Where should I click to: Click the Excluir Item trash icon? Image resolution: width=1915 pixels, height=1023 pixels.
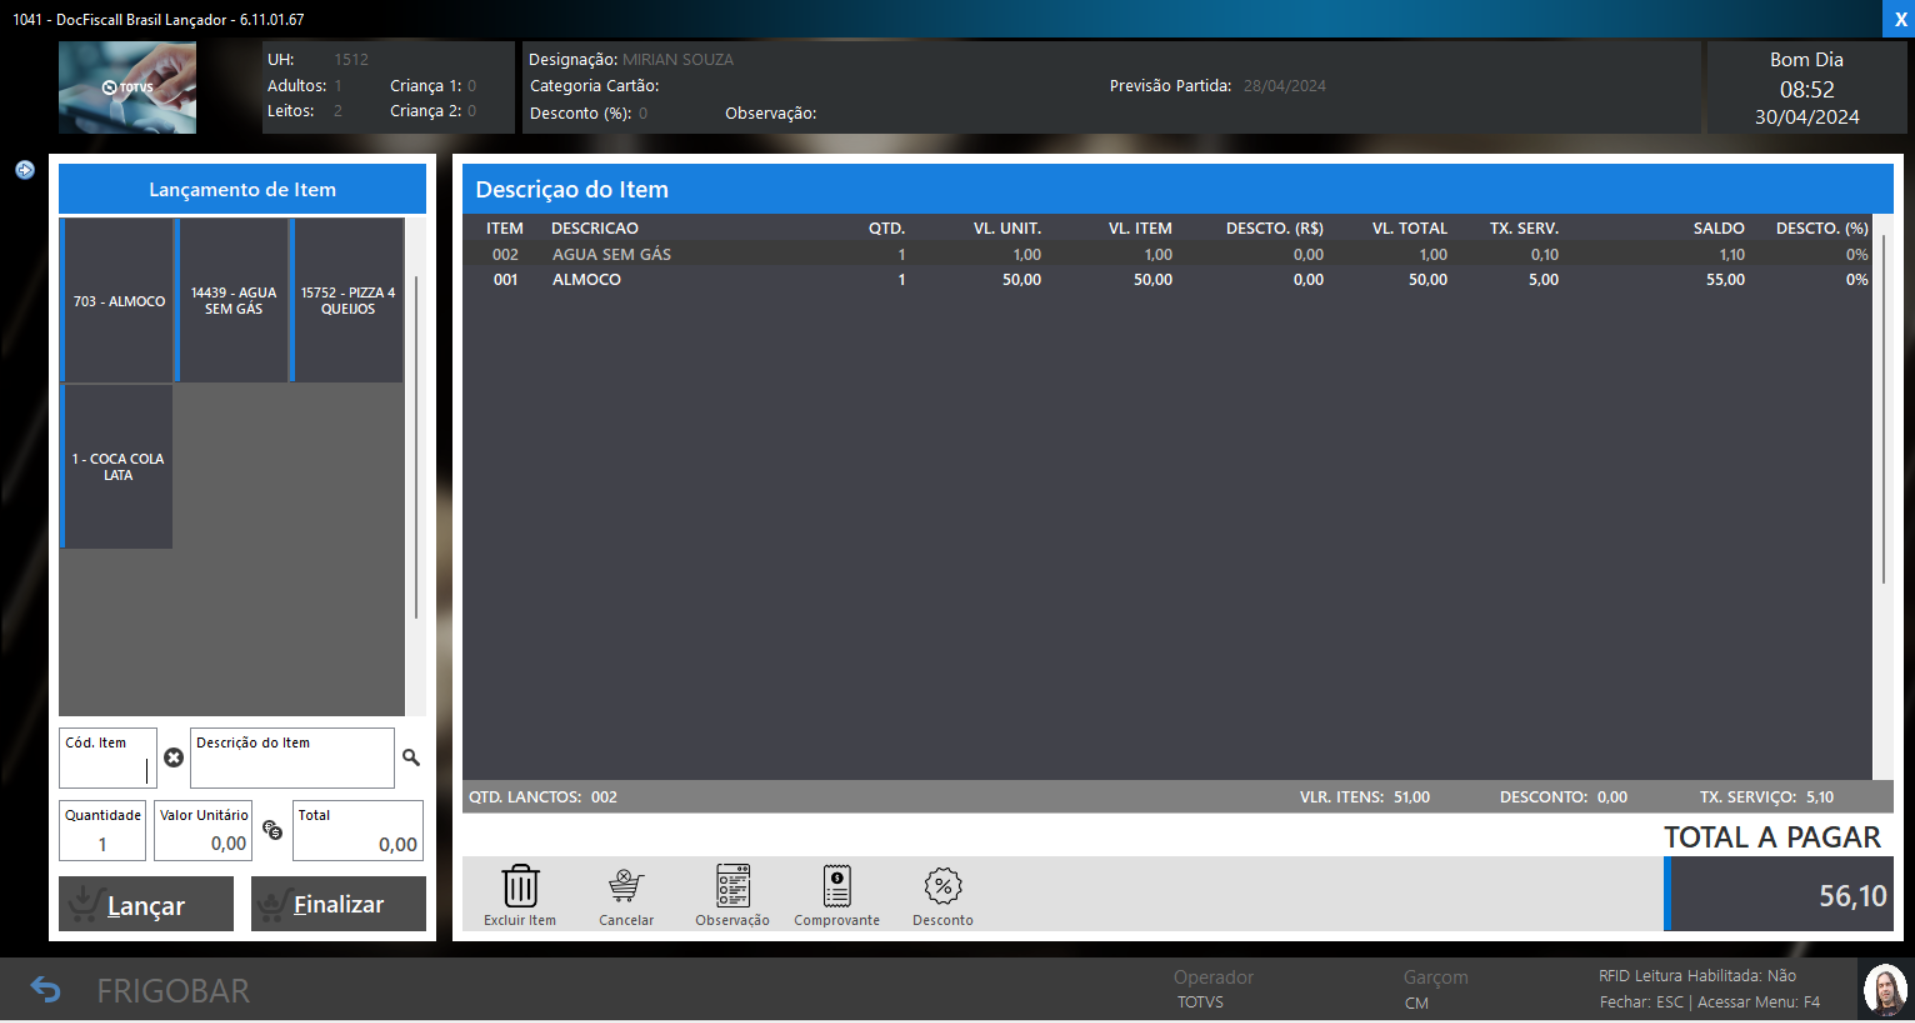point(520,886)
